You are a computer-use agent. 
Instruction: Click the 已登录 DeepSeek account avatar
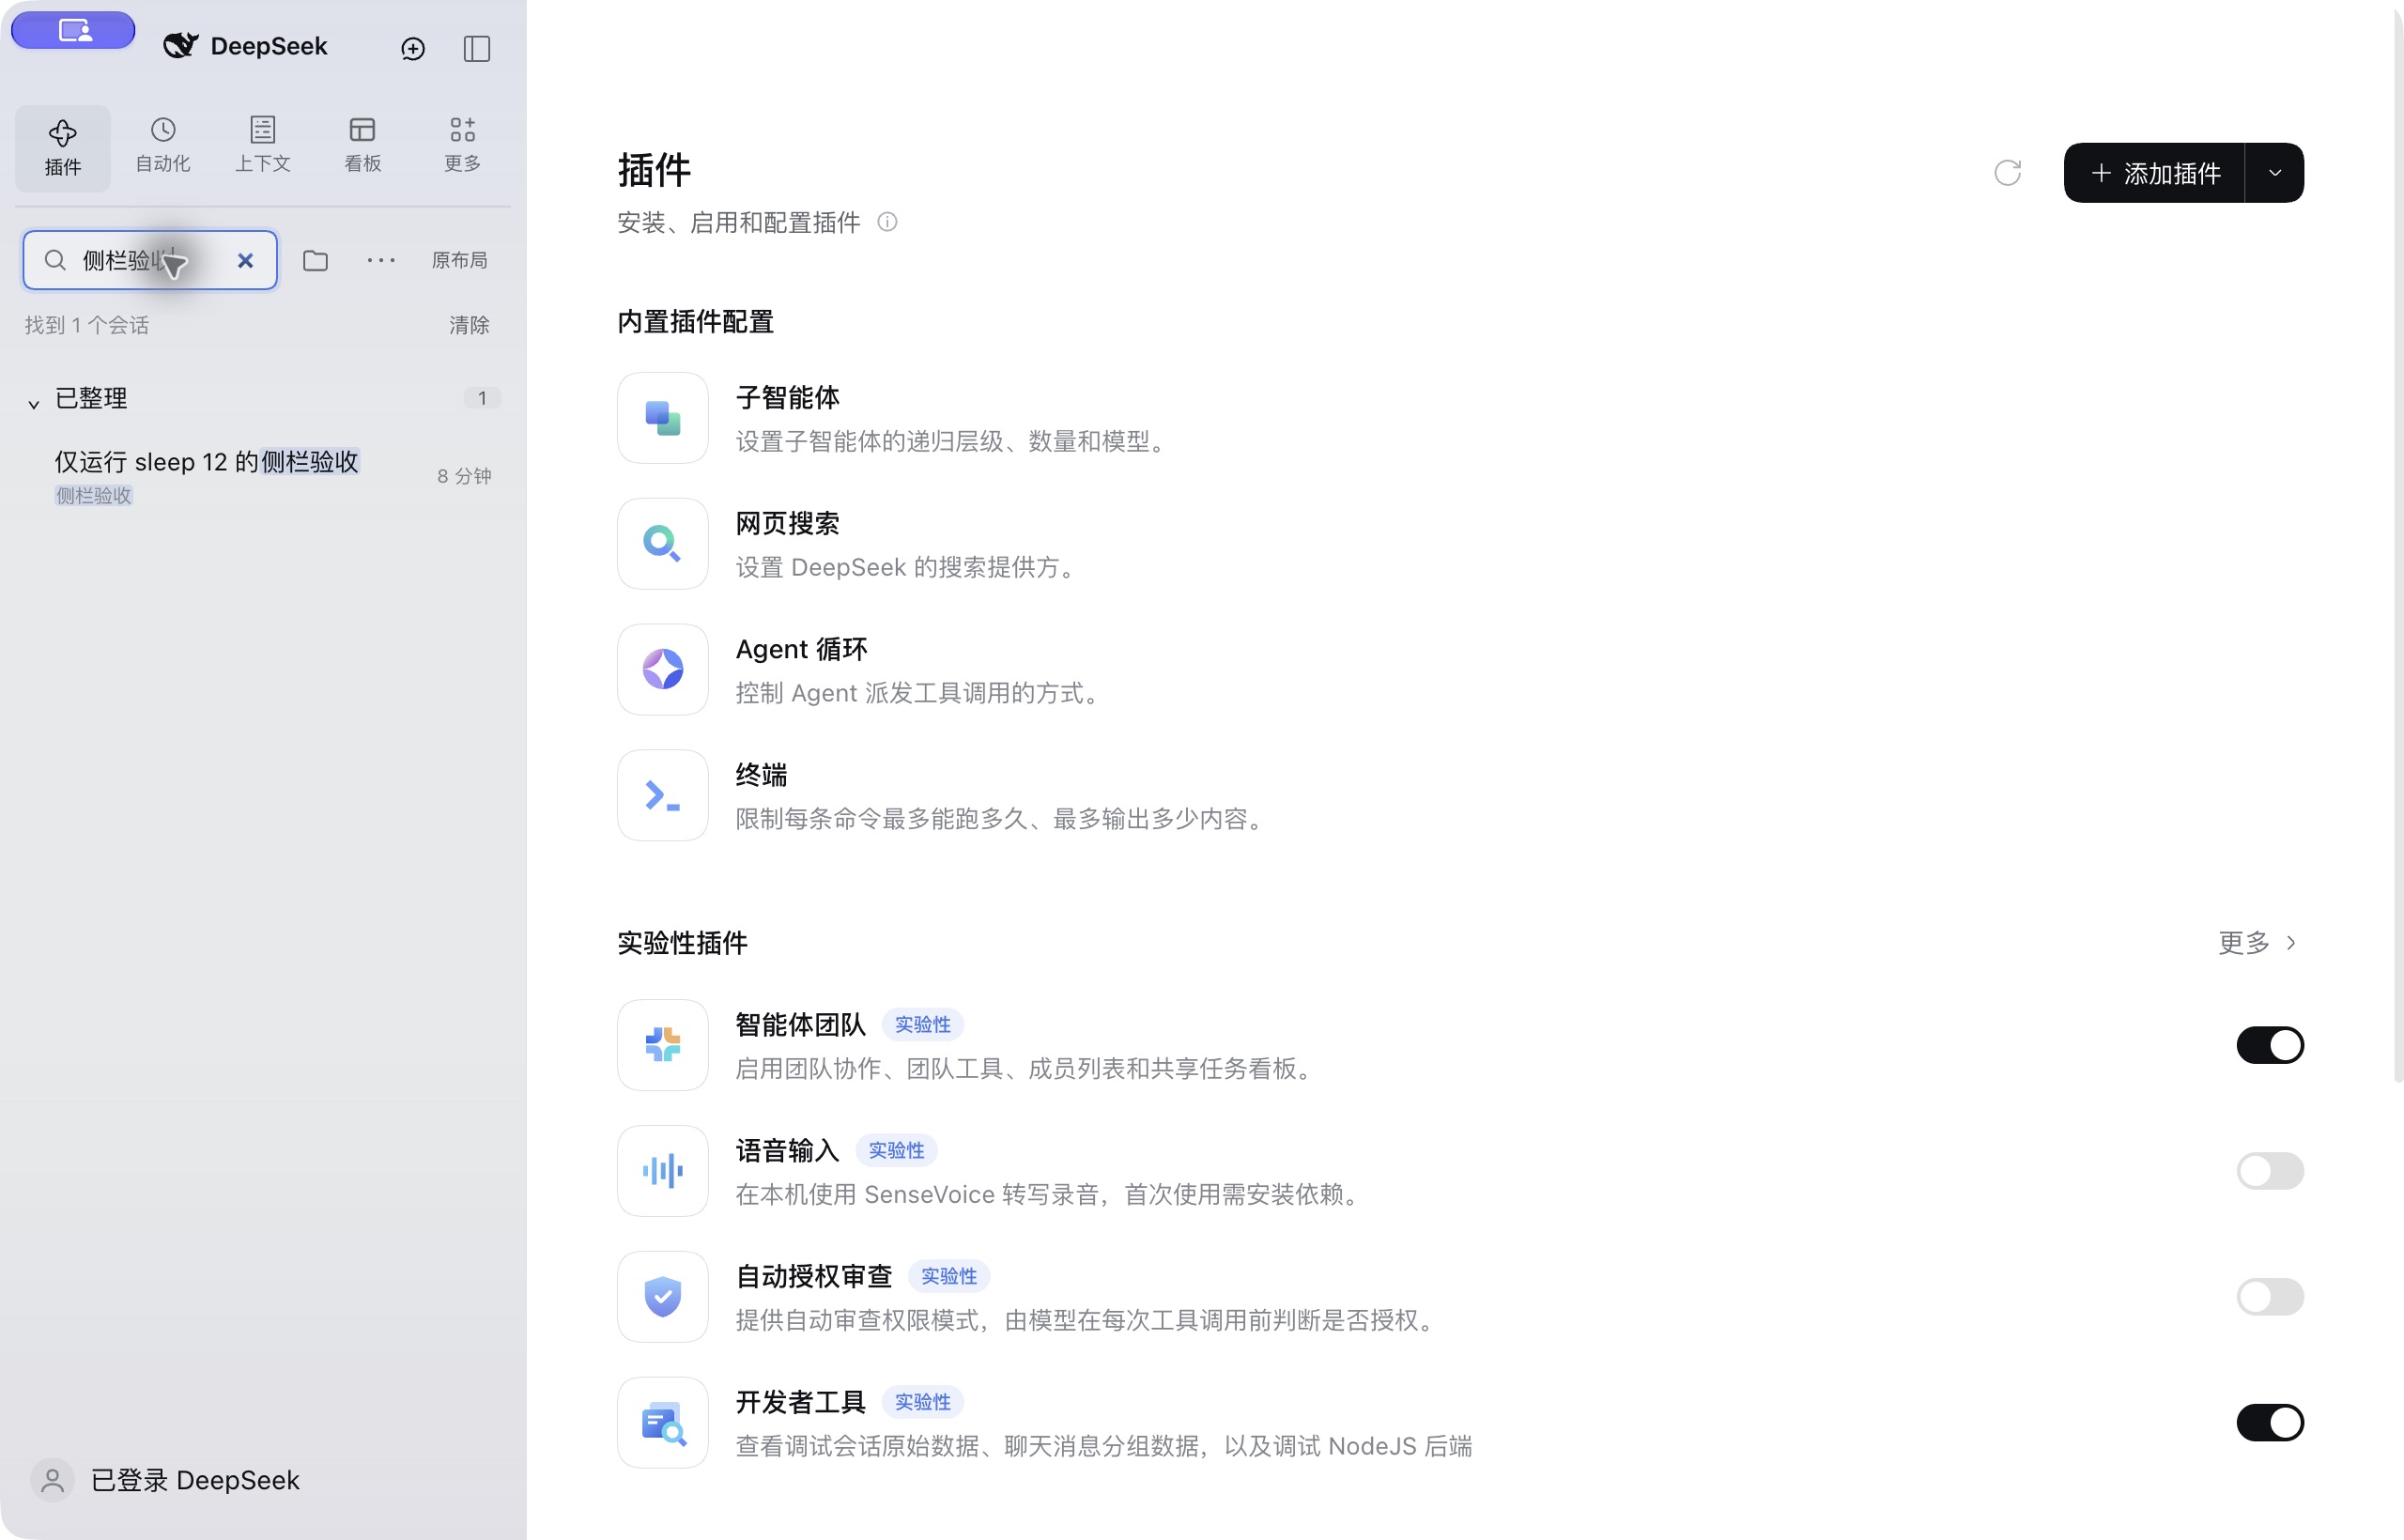(x=53, y=1480)
